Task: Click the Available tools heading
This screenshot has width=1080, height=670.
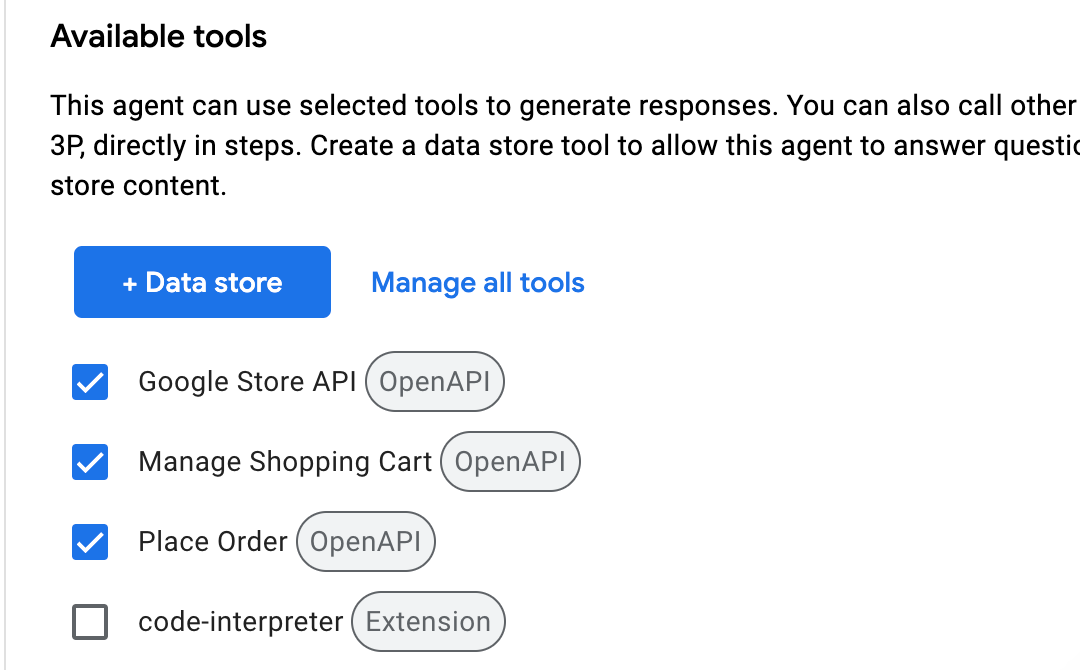Action: coord(158,36)
